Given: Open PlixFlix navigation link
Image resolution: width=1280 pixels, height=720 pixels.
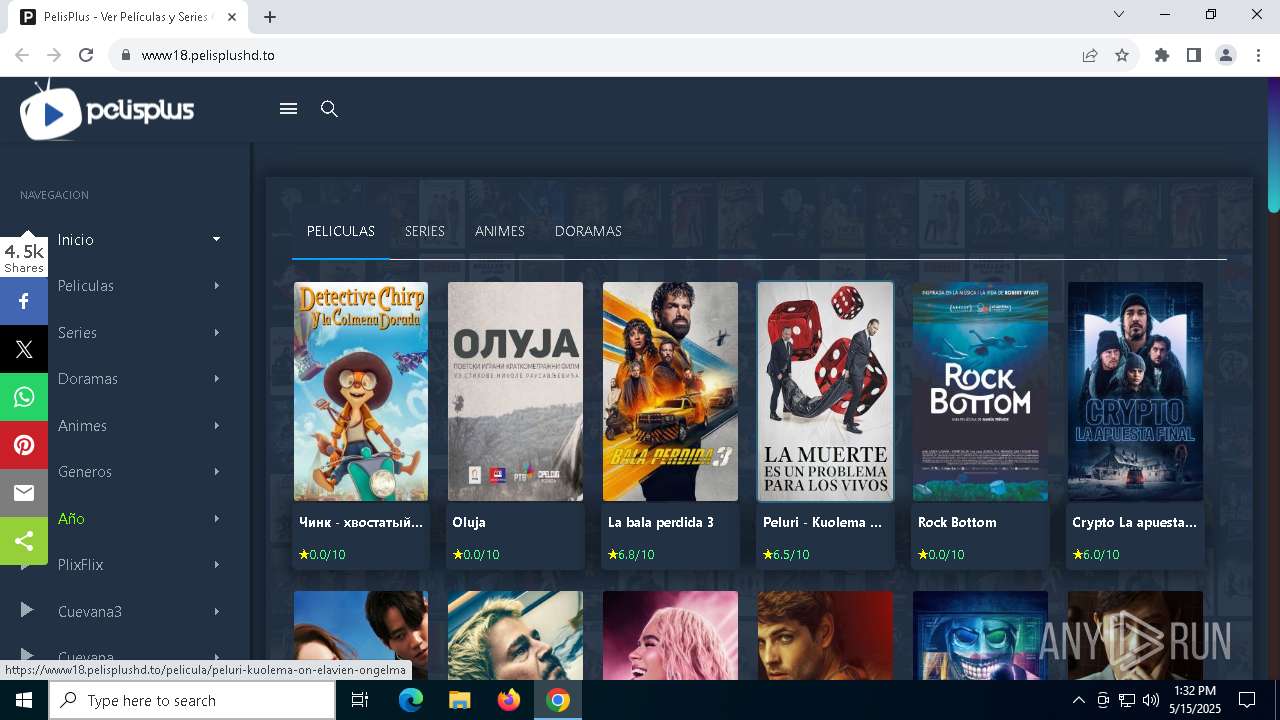Looking at the screenshot, I should pos(81,565).
